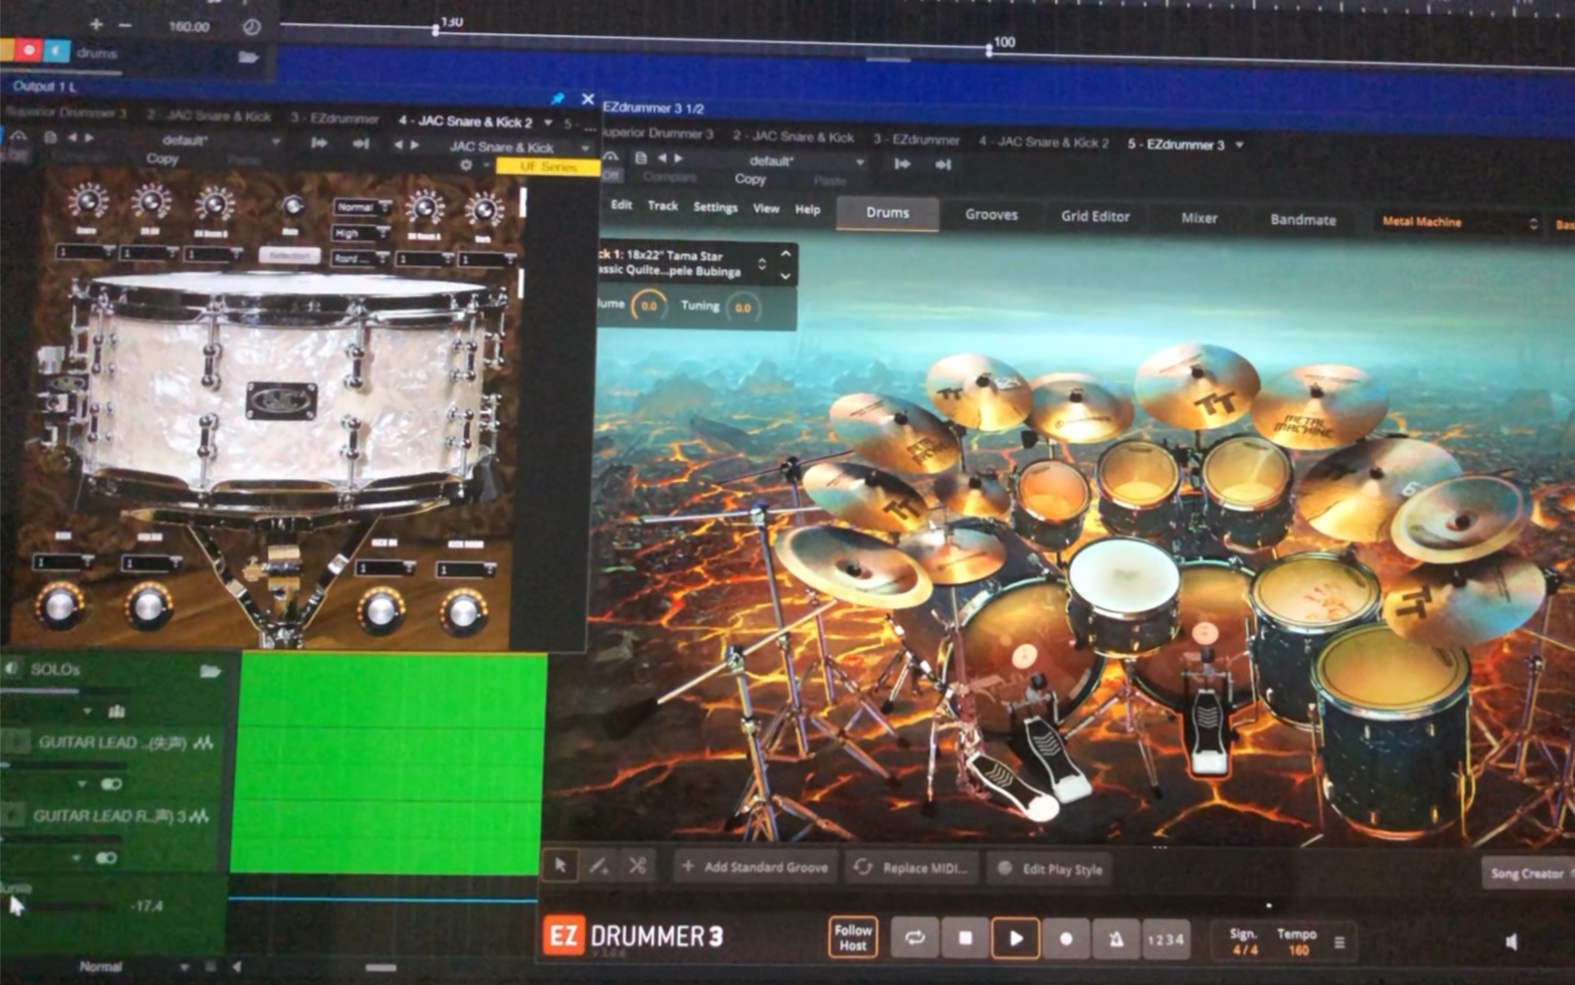Image resolution: width=1575 pixels, height=985 pixels.
Task: Click the Selection button in JAC Snare
Action: tap(289, 255)
